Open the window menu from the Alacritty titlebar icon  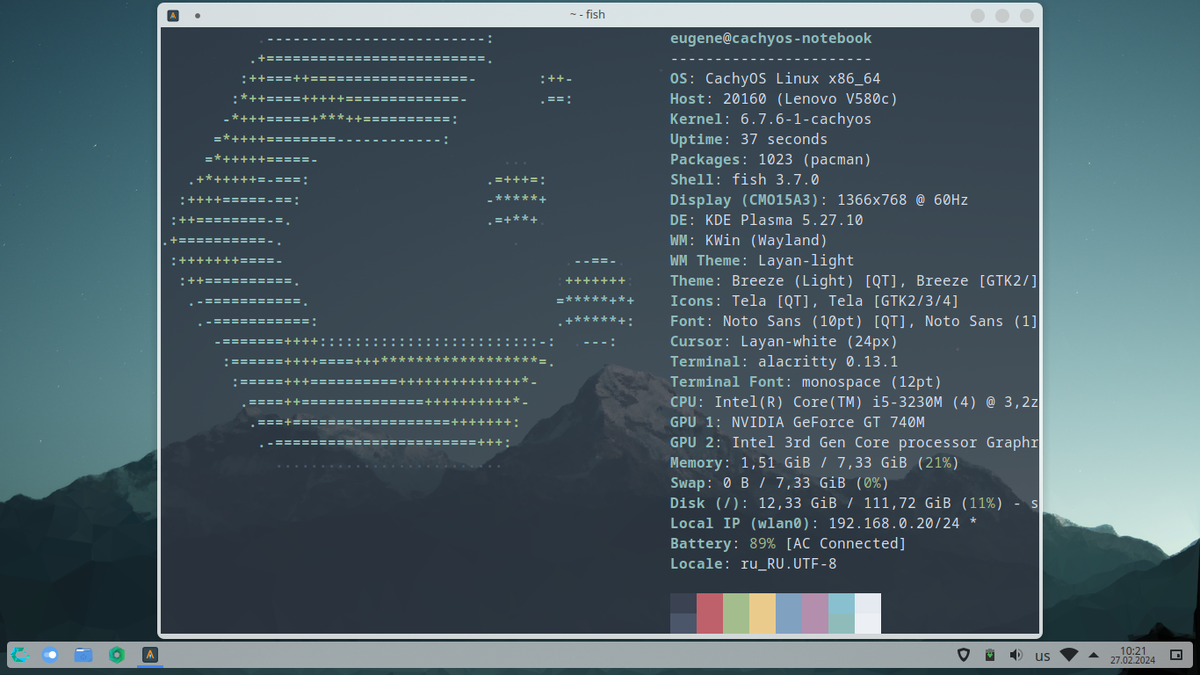click(x=173, y=15)
